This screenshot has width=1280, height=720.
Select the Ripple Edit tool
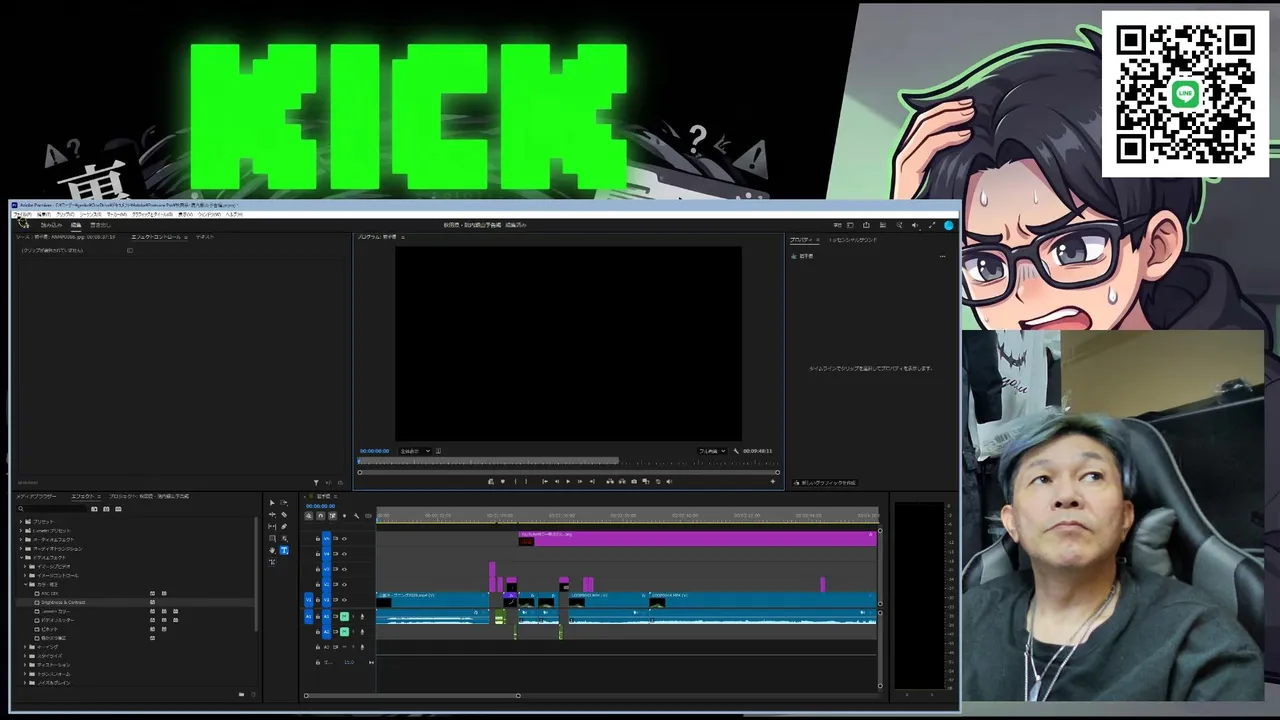(x=272, y=515)
